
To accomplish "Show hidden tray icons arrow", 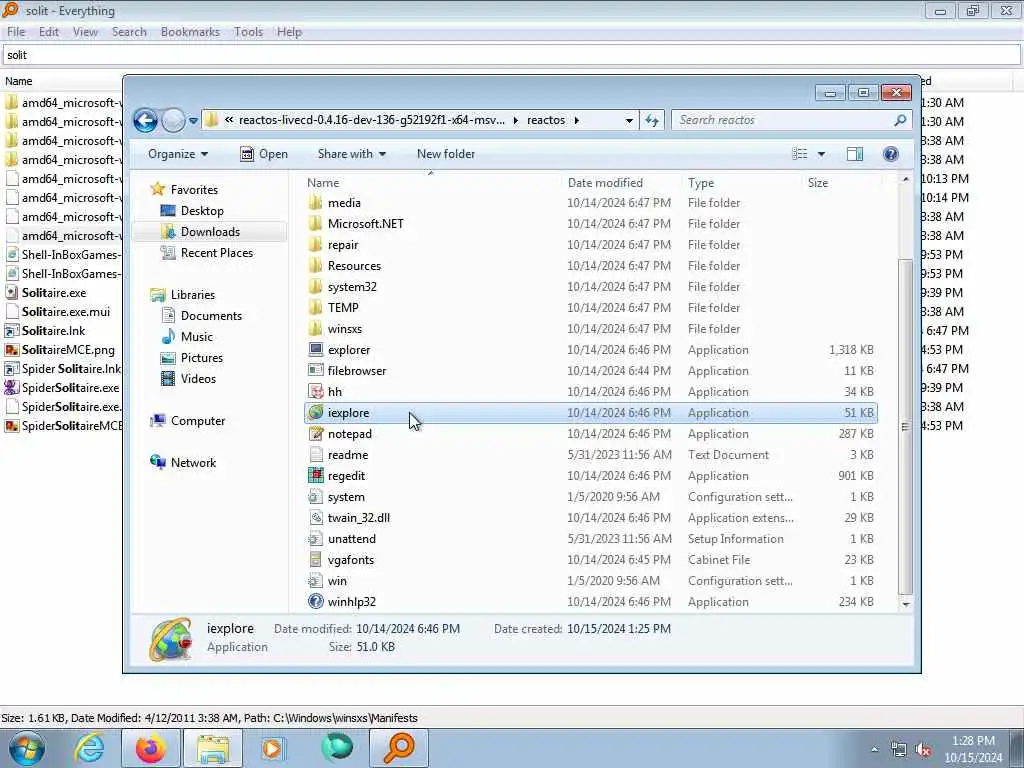I will 874,749.
